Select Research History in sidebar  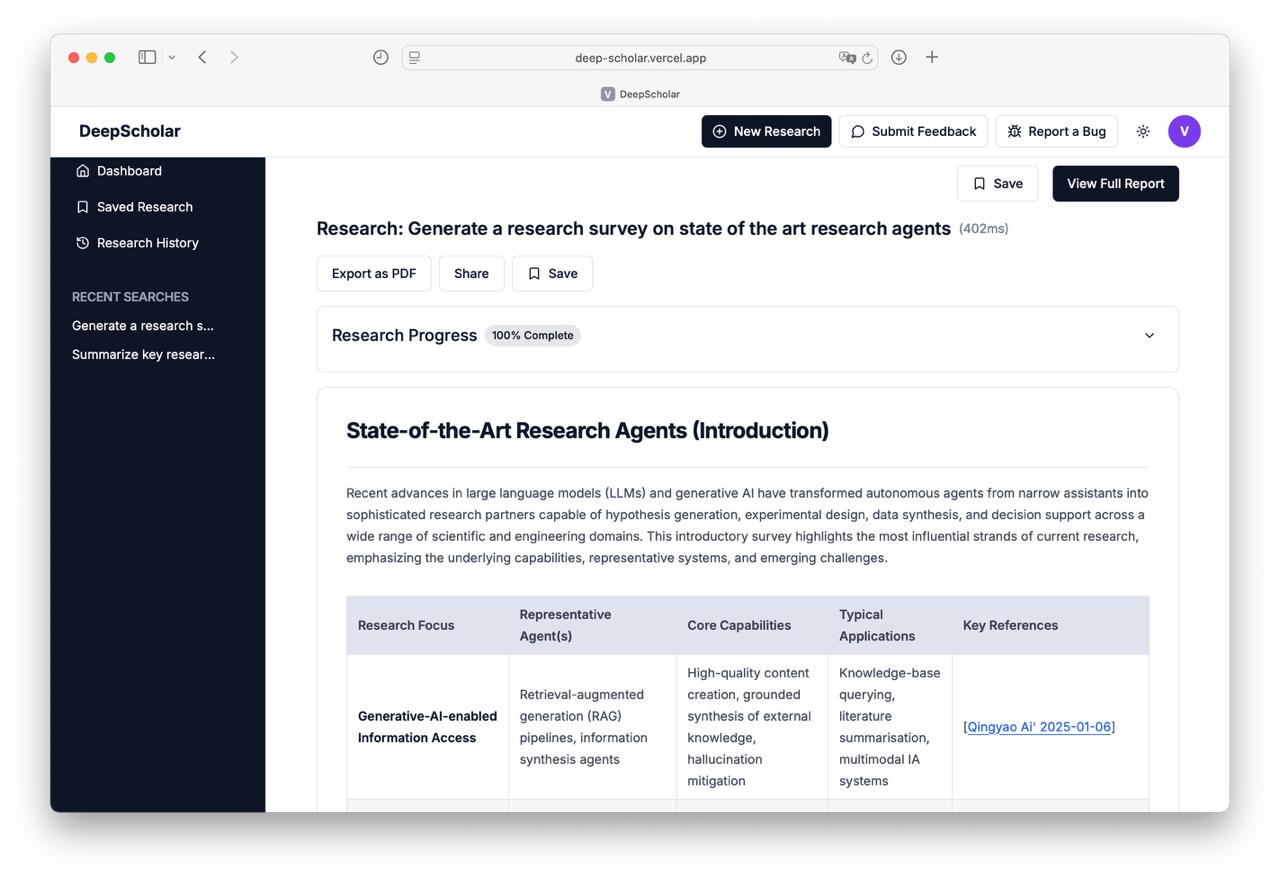click(147, 243)
